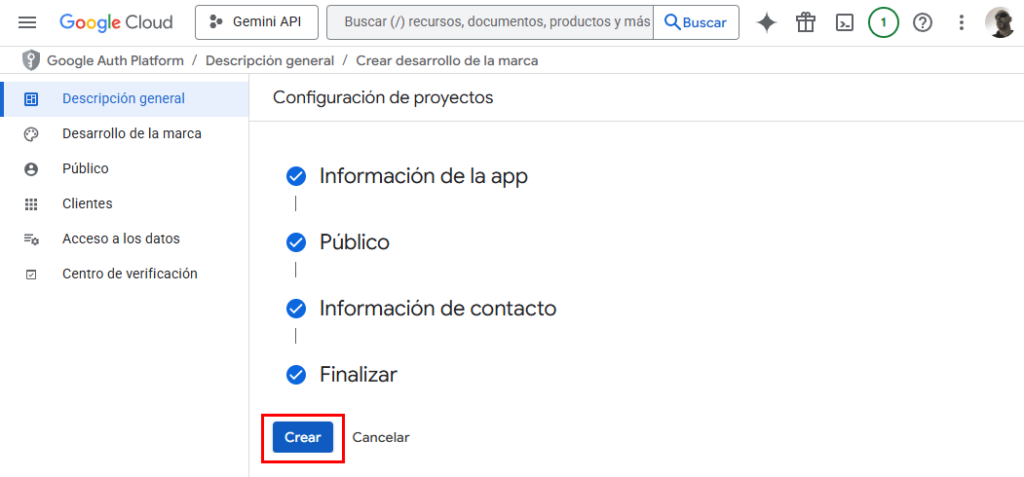Screen dimensions: 1024x477
Task: Expand the Público configuration step
Action: (x=354, y=243)
